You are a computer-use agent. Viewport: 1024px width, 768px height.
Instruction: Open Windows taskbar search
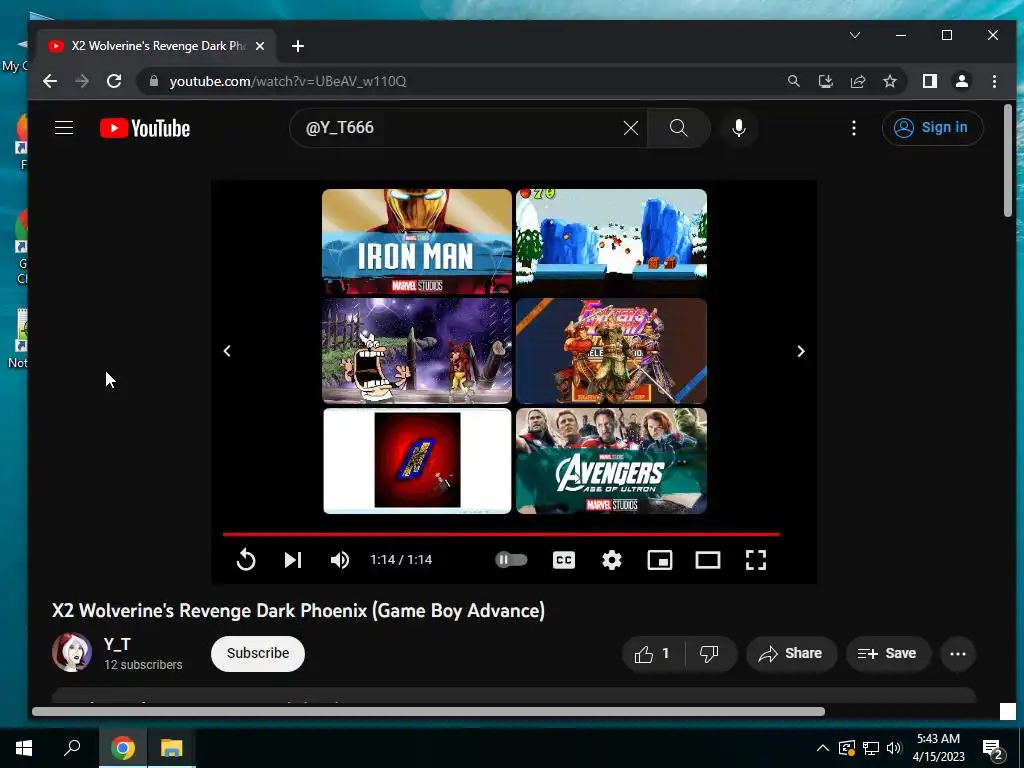click(x=72, y=748)
